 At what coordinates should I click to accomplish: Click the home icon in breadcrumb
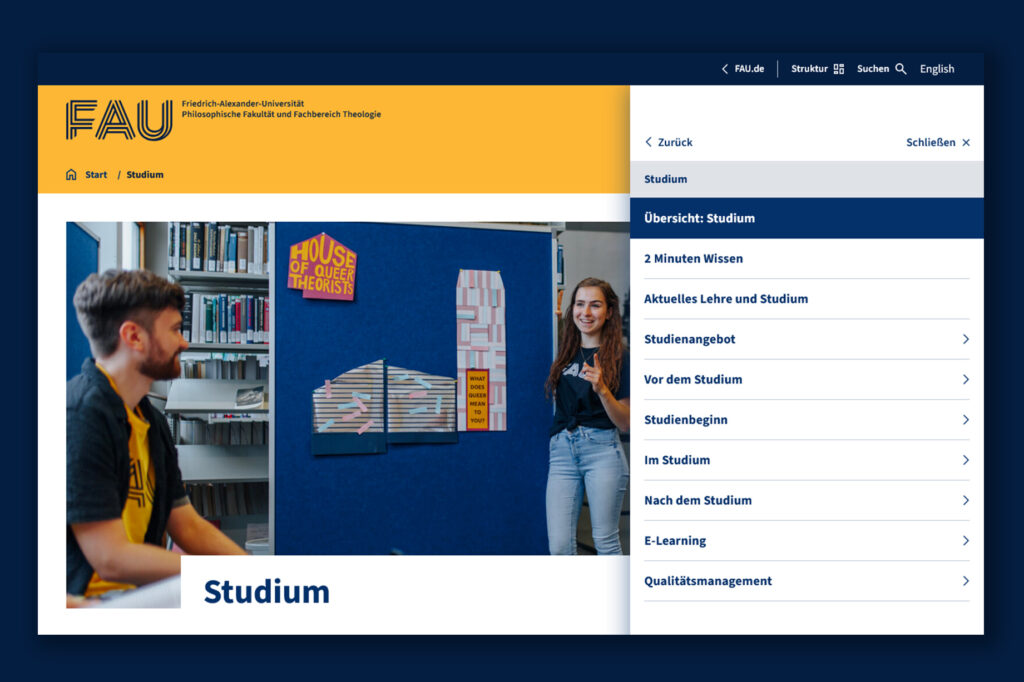tap(71, 175)
